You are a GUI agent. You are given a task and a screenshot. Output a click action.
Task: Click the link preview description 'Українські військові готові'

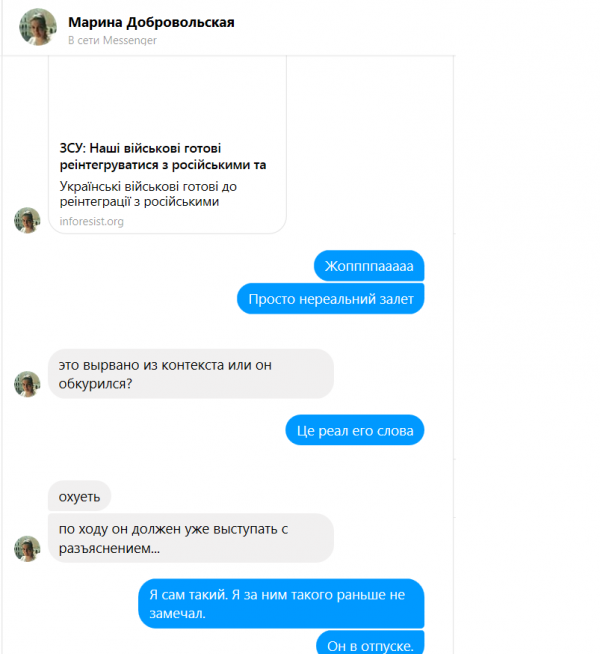coord(148,194)
